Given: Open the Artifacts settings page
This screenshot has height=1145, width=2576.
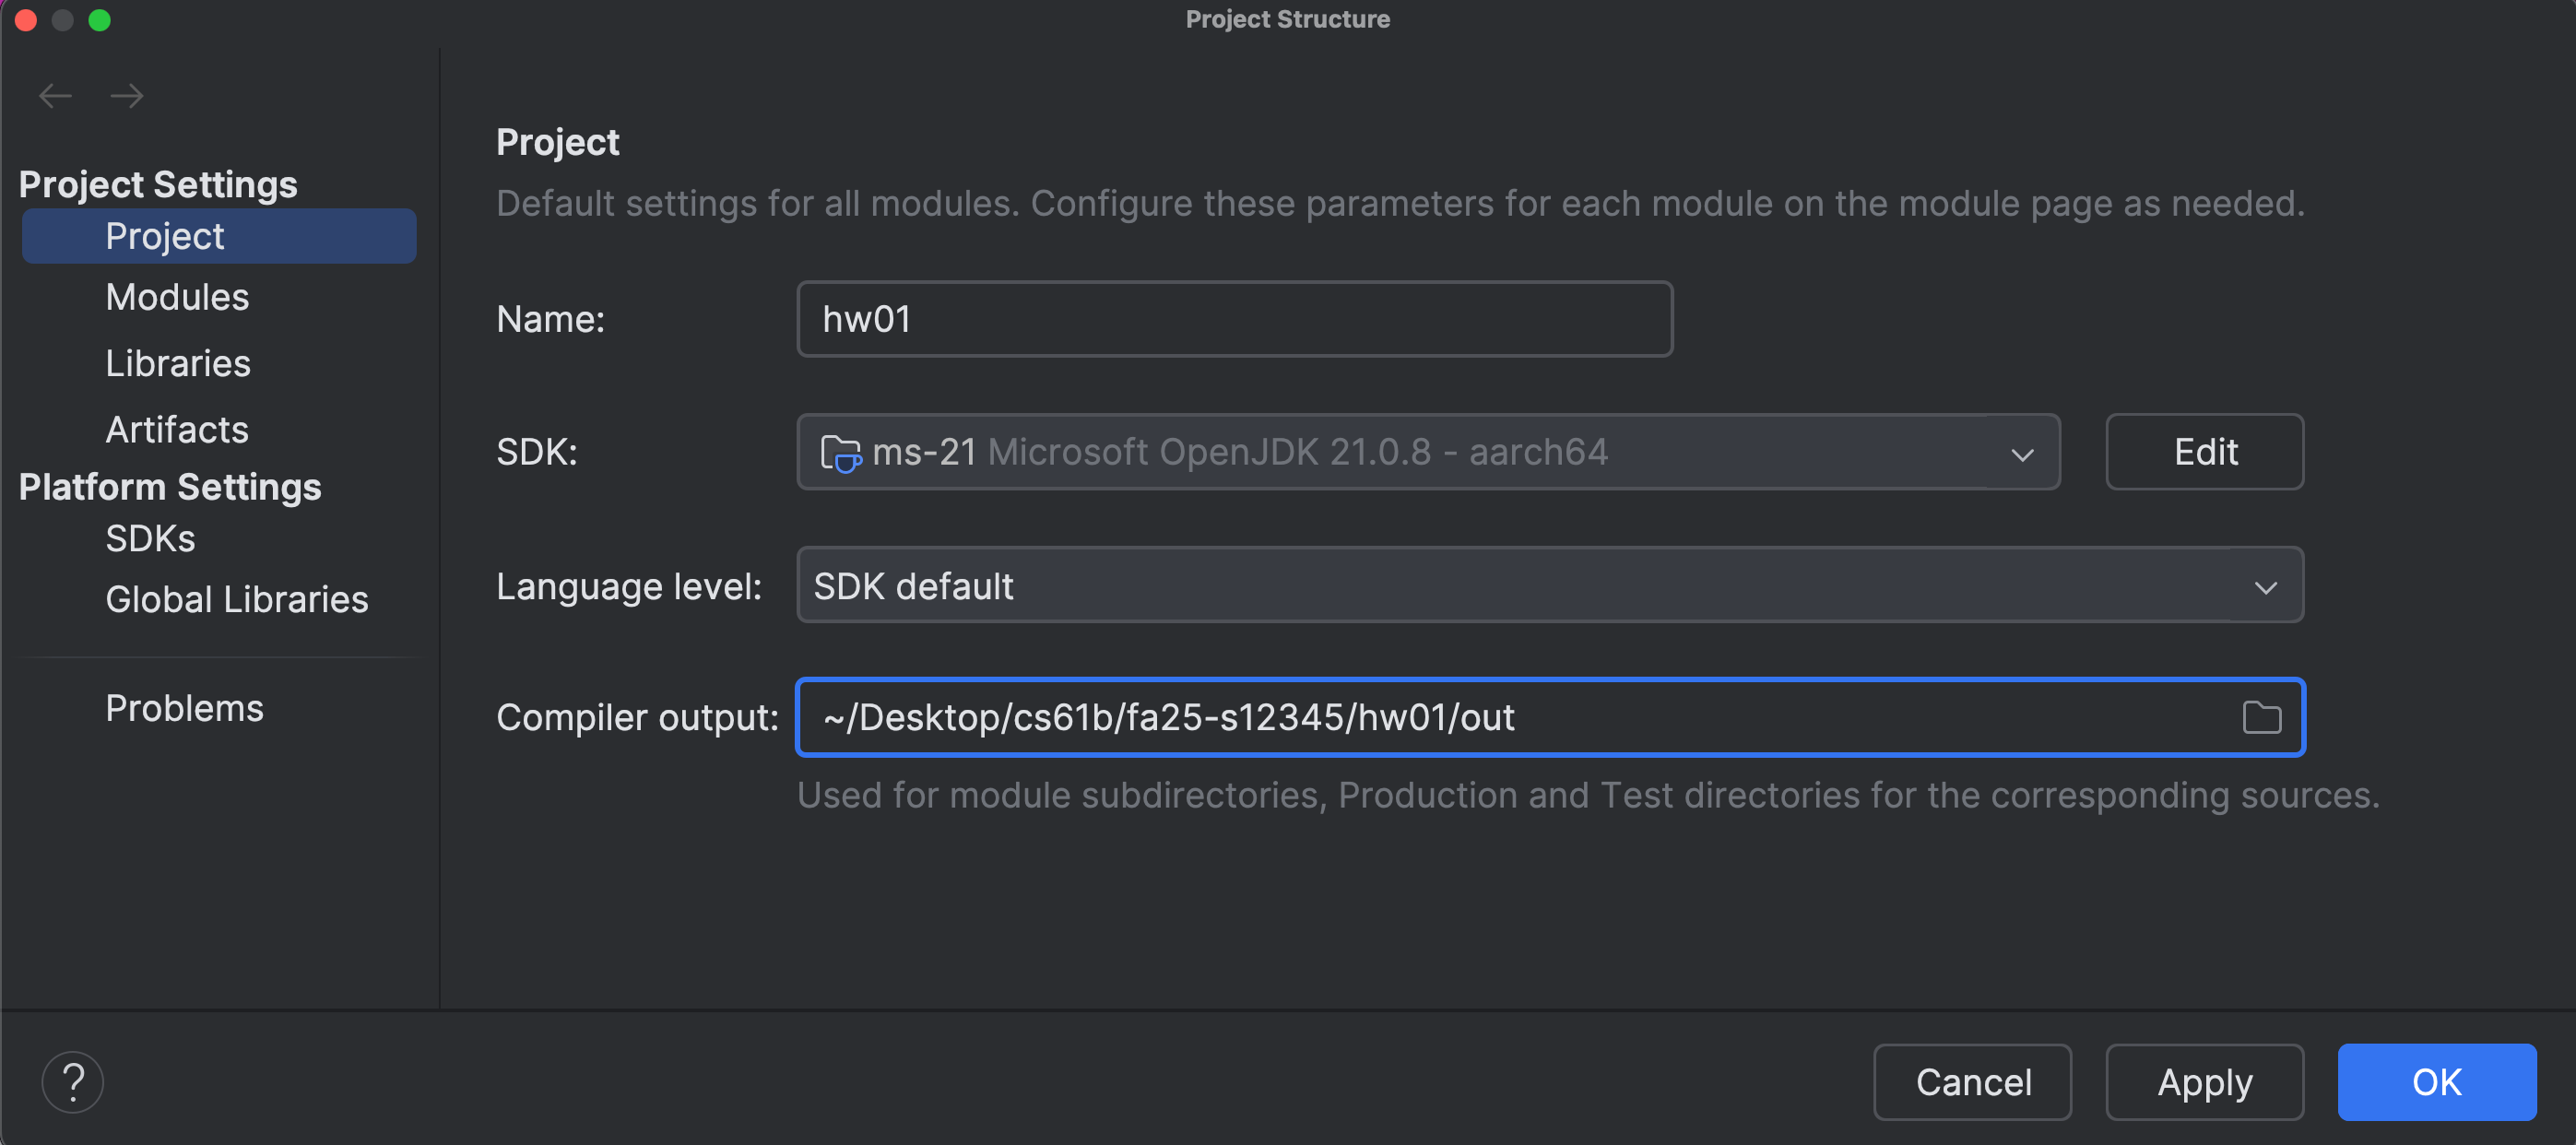Looking at the screenshot, I should click(x=176, y=429).
